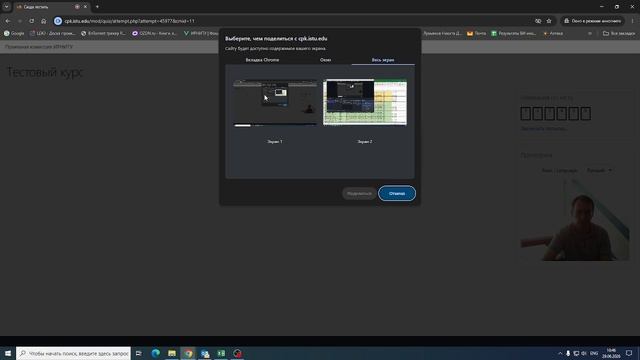Show hidden bookmarks overflow chevron

coord(590,33)
